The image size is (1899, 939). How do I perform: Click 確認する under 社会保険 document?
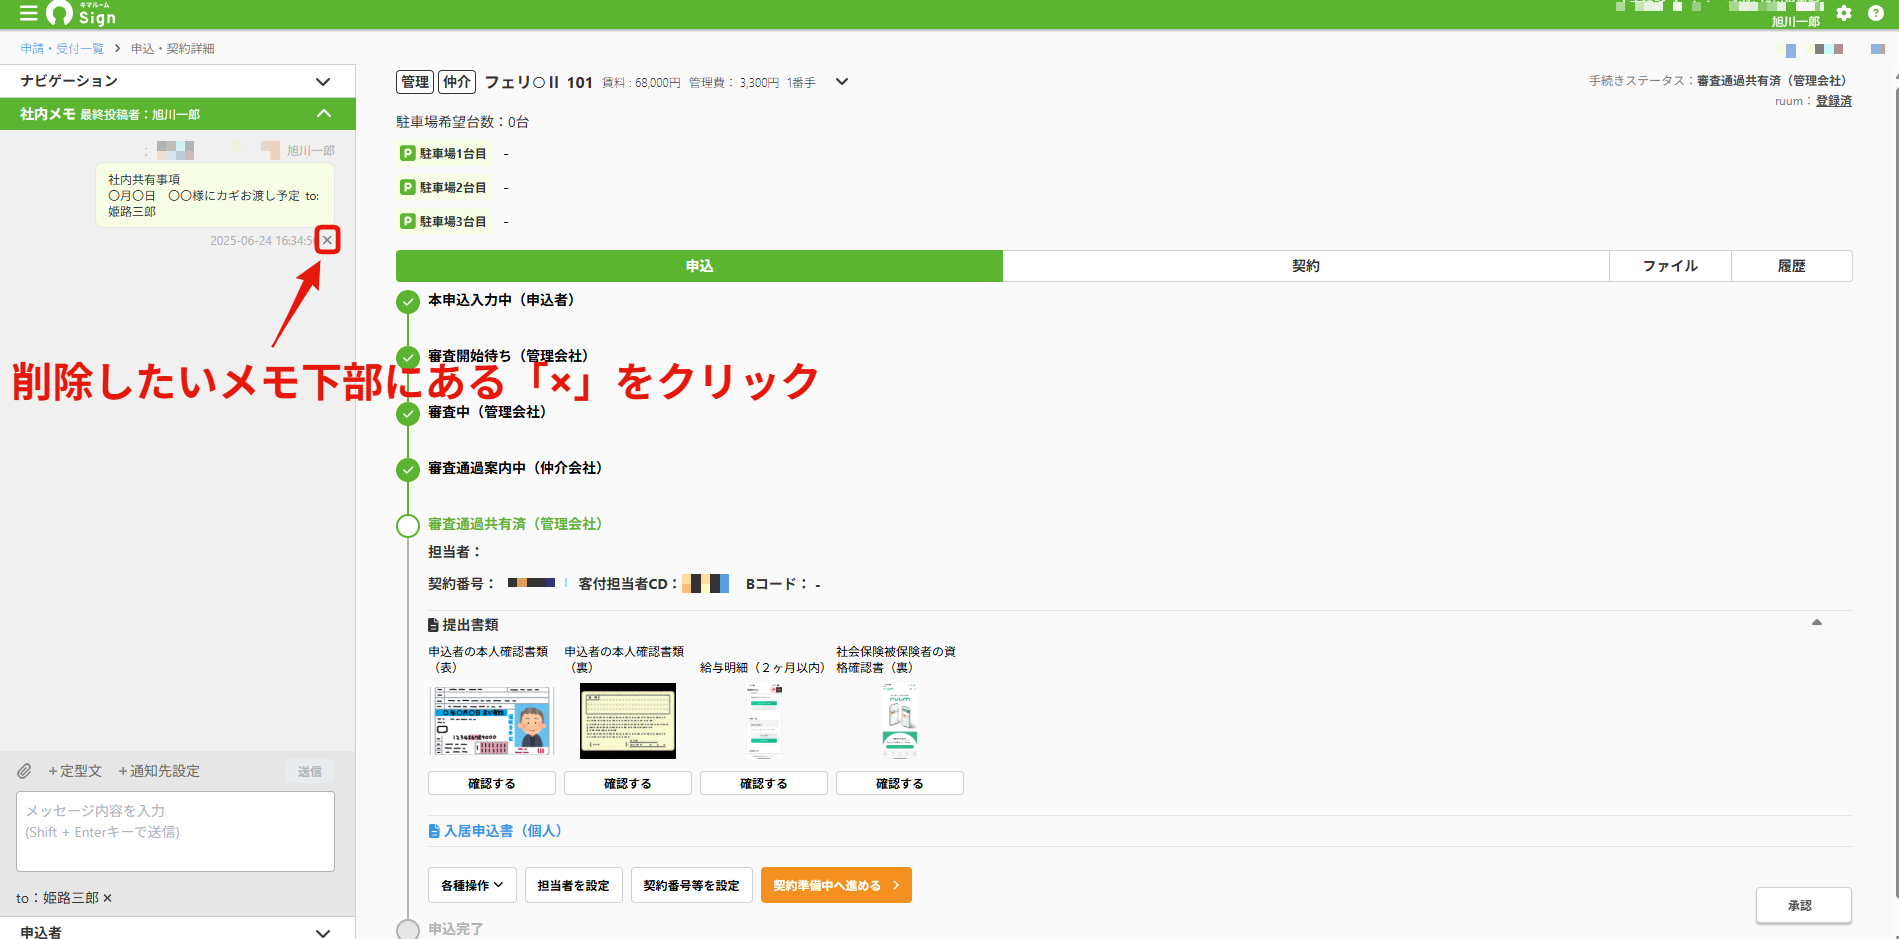coord(899,783)
